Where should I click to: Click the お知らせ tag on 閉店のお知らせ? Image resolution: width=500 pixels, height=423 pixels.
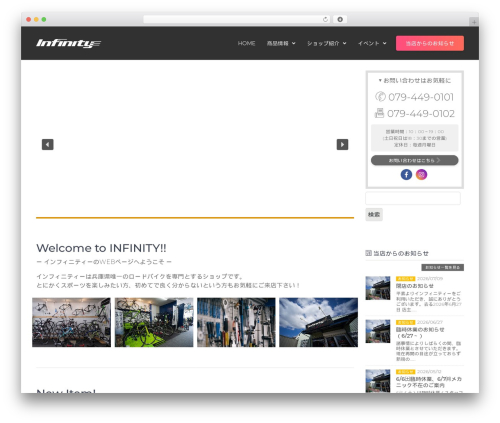405,279
